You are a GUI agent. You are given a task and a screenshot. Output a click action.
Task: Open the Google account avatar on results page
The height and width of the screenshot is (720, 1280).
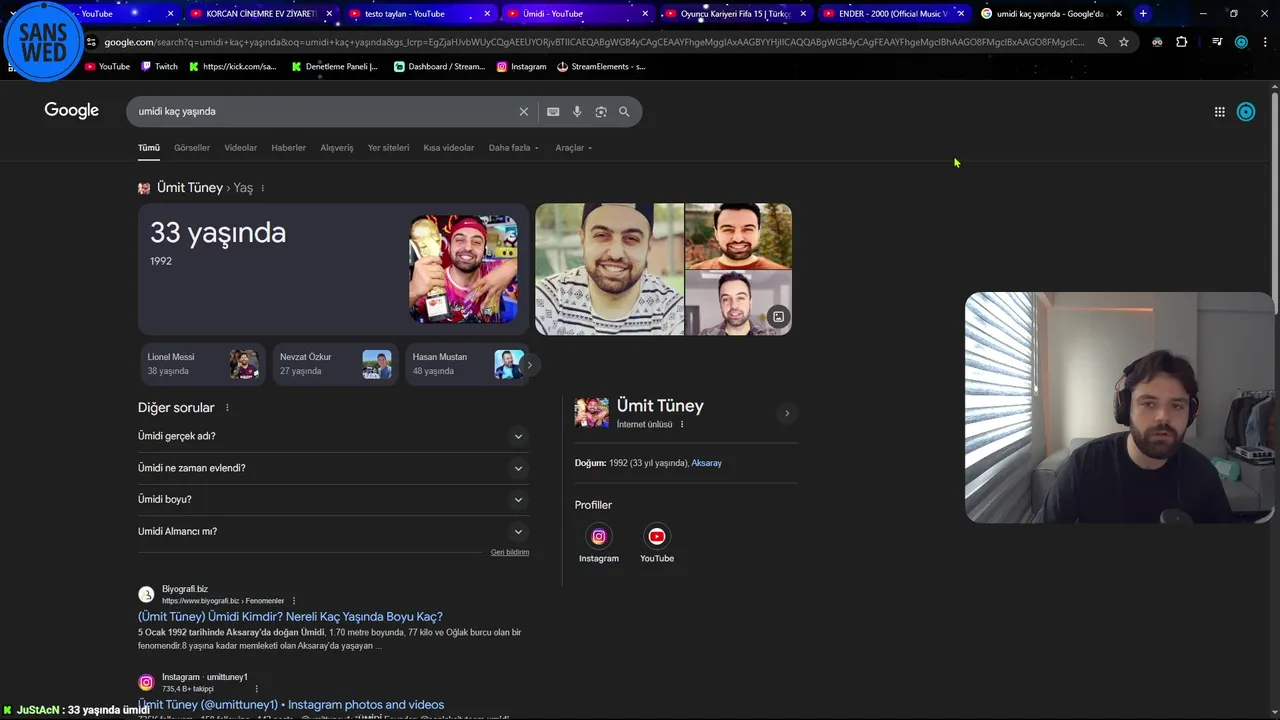1246,112
